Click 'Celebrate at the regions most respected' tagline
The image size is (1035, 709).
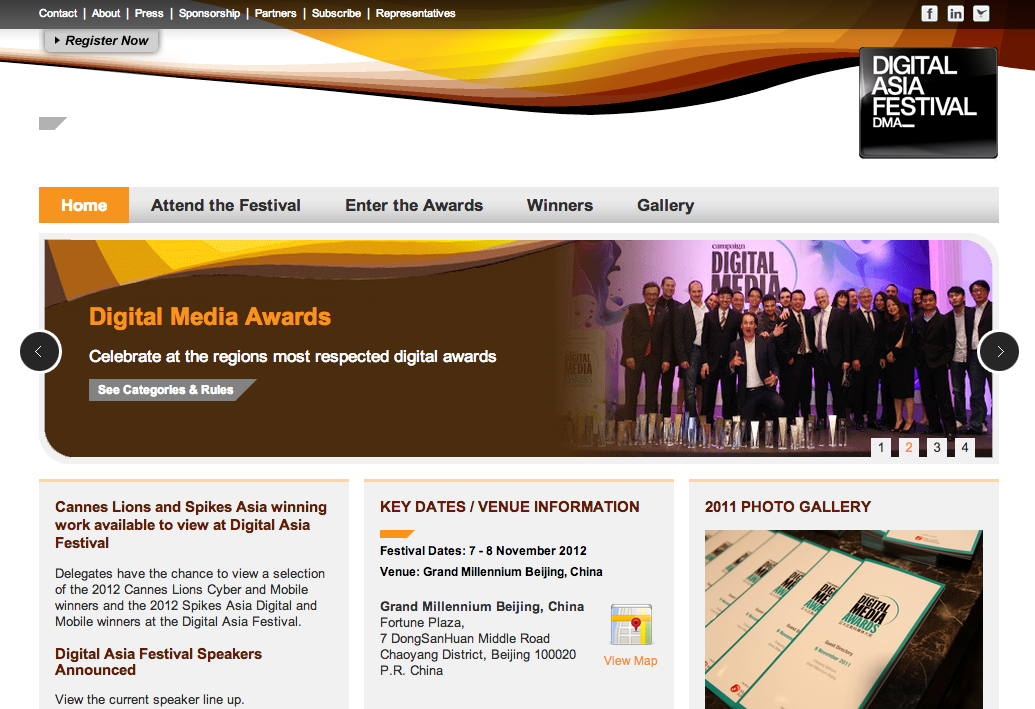(292, 356)
